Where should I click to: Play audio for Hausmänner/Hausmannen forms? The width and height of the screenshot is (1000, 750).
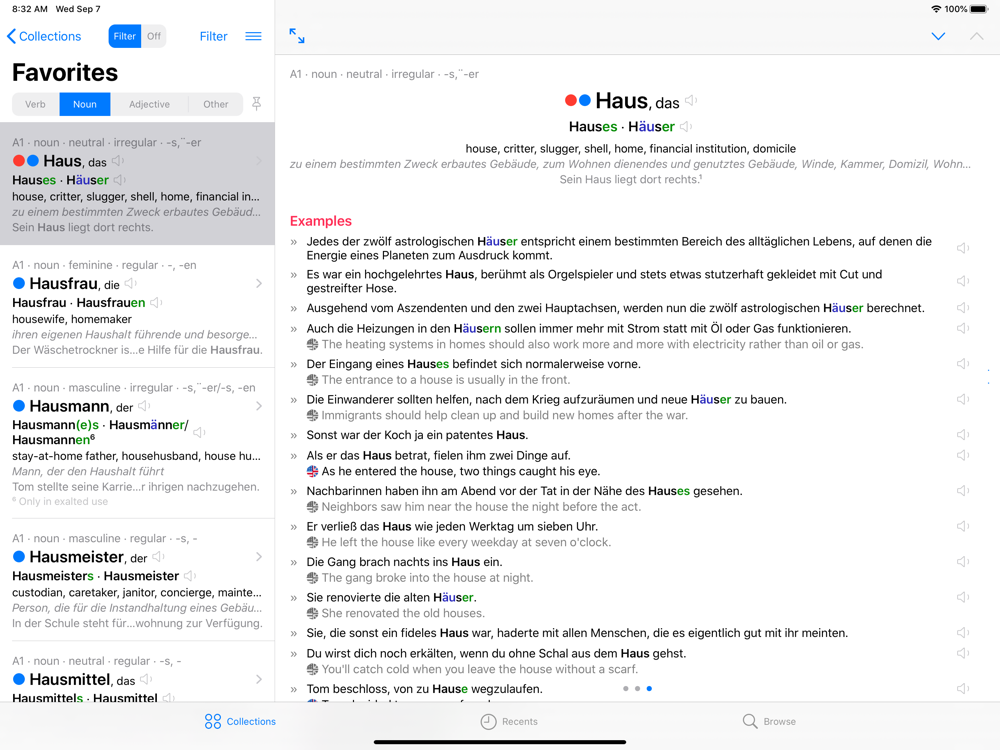tap(199, 432)
